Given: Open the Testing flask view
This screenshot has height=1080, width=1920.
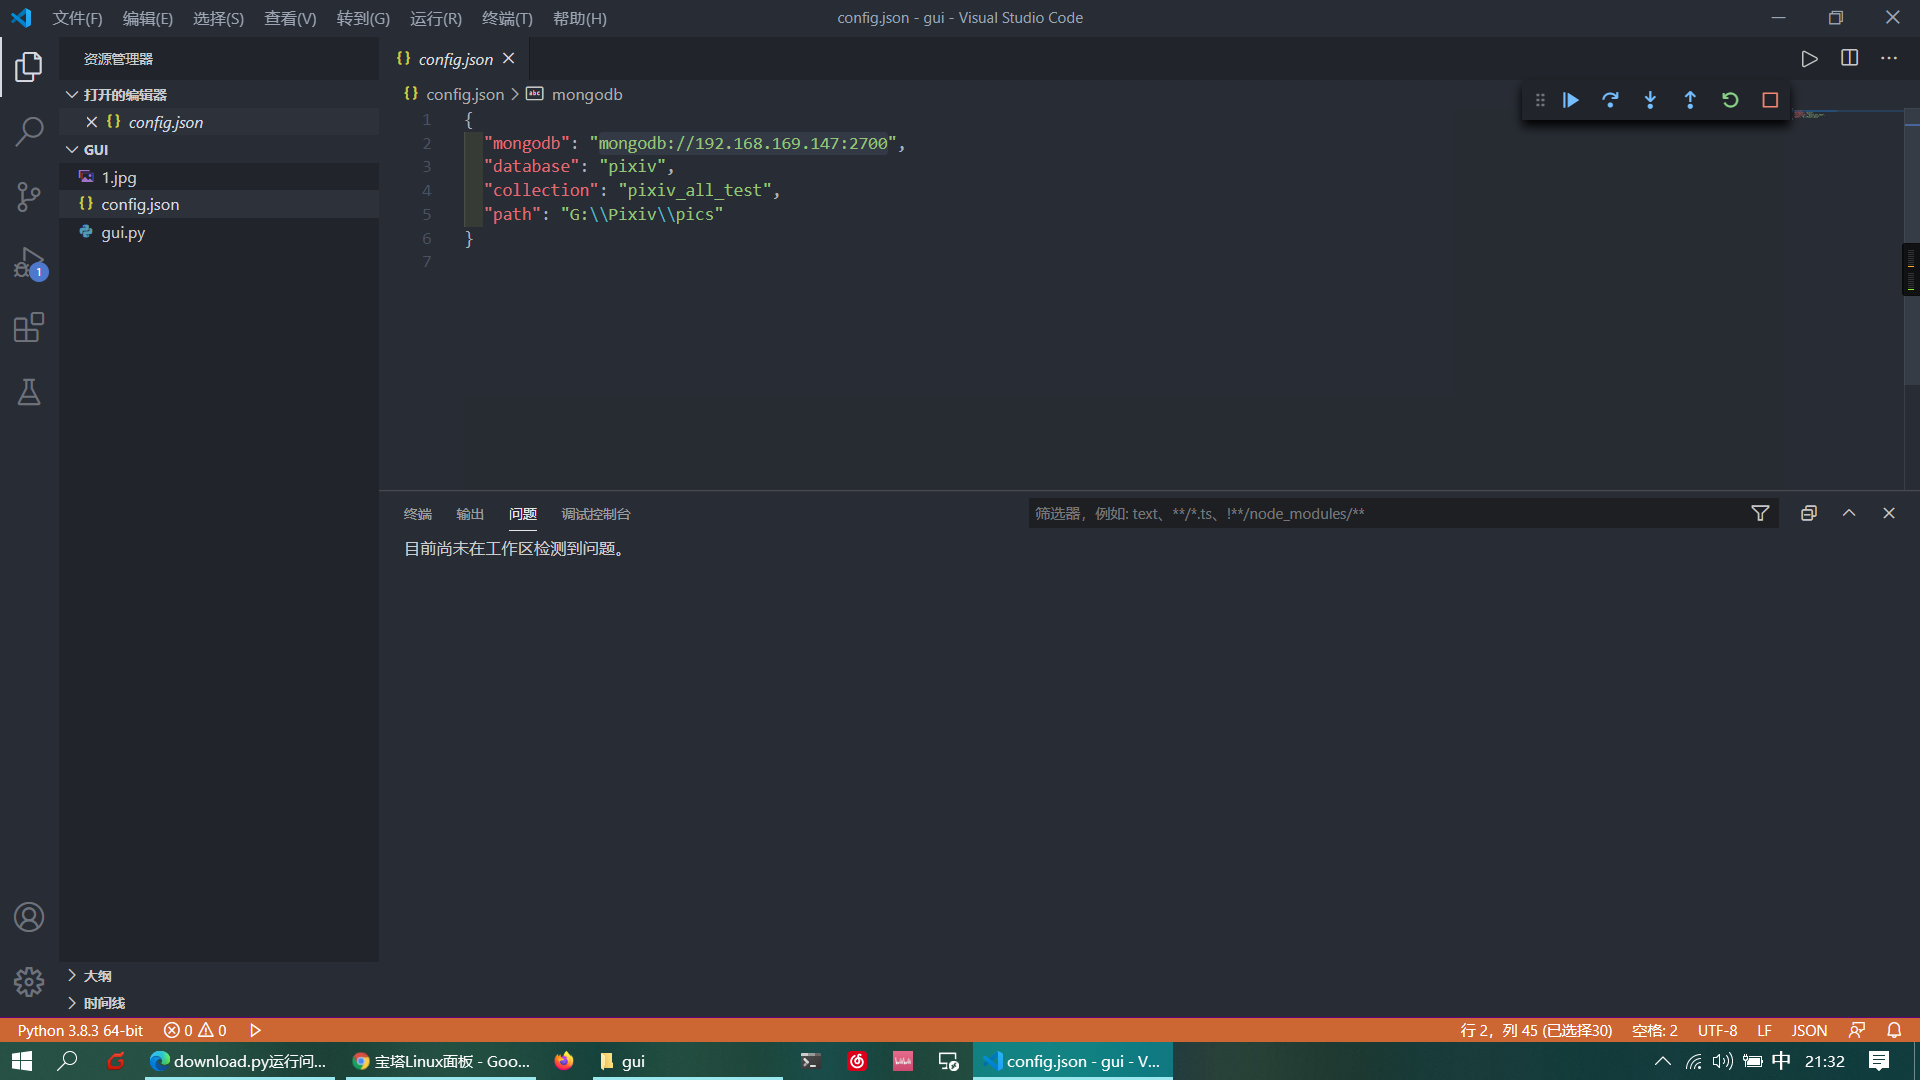Looking at the screenshot, I should pyautogui.click(x=29, y=392).
